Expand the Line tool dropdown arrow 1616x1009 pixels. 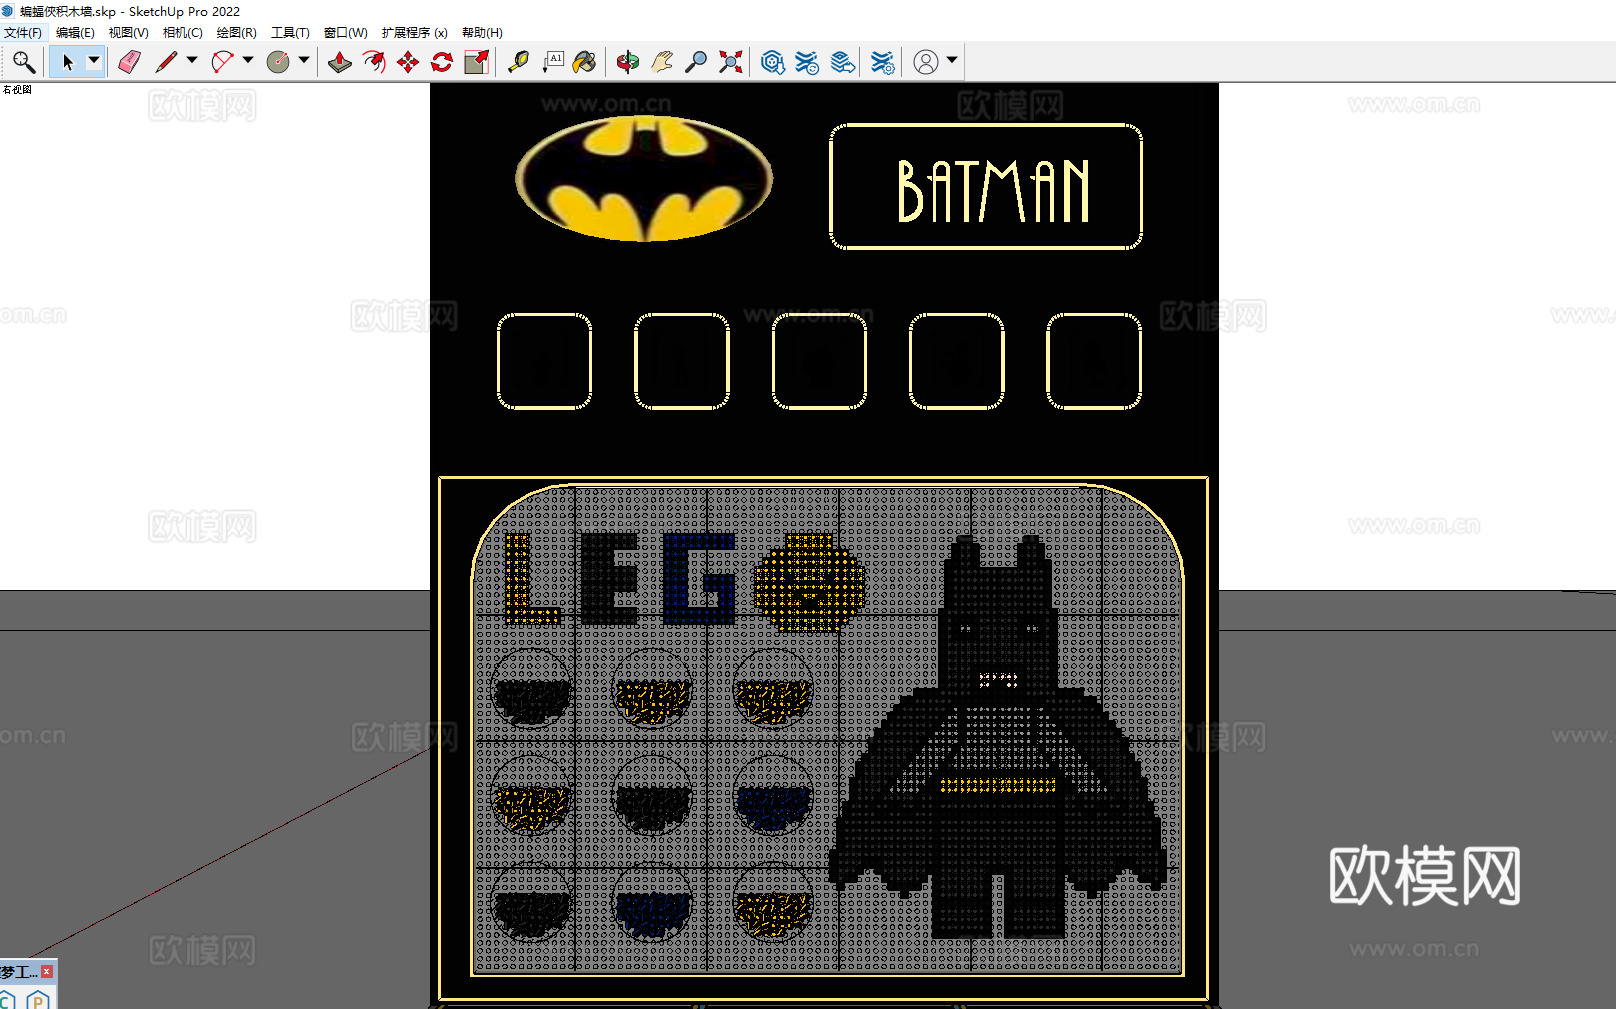(x=192, y=61)
